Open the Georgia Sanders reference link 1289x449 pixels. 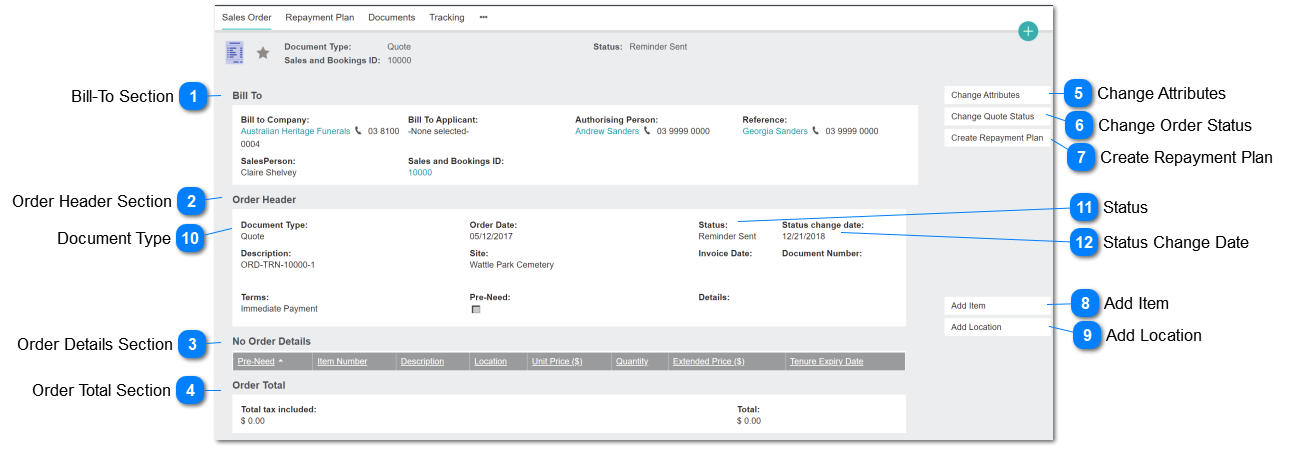(775, 131)
